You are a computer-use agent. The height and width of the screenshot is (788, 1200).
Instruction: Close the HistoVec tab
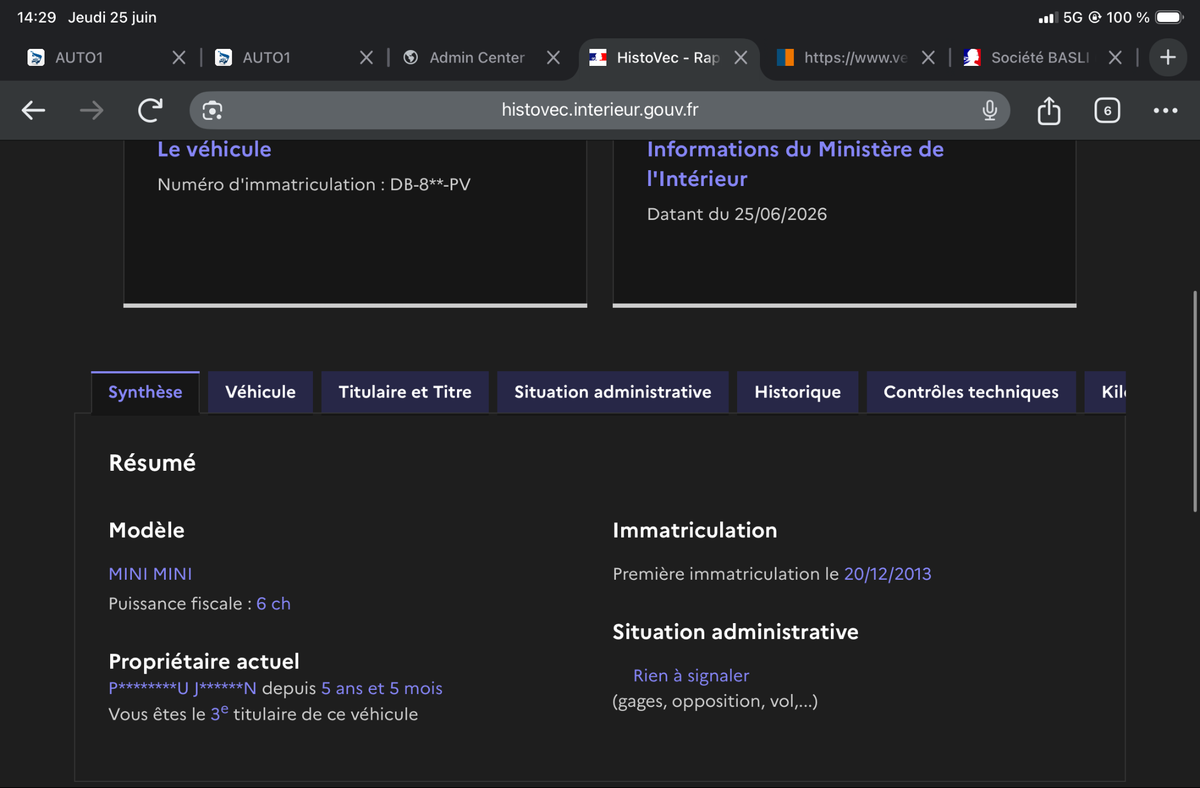point(741,58)
